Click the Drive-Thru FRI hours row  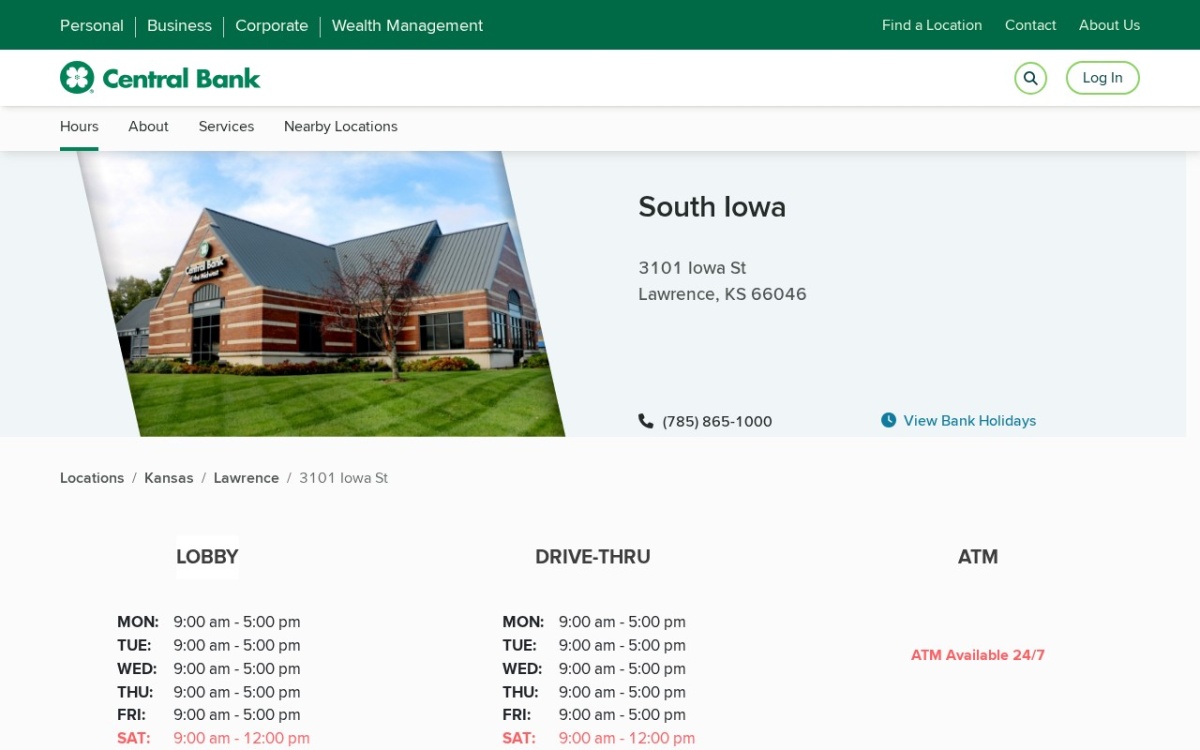(594, 715)
